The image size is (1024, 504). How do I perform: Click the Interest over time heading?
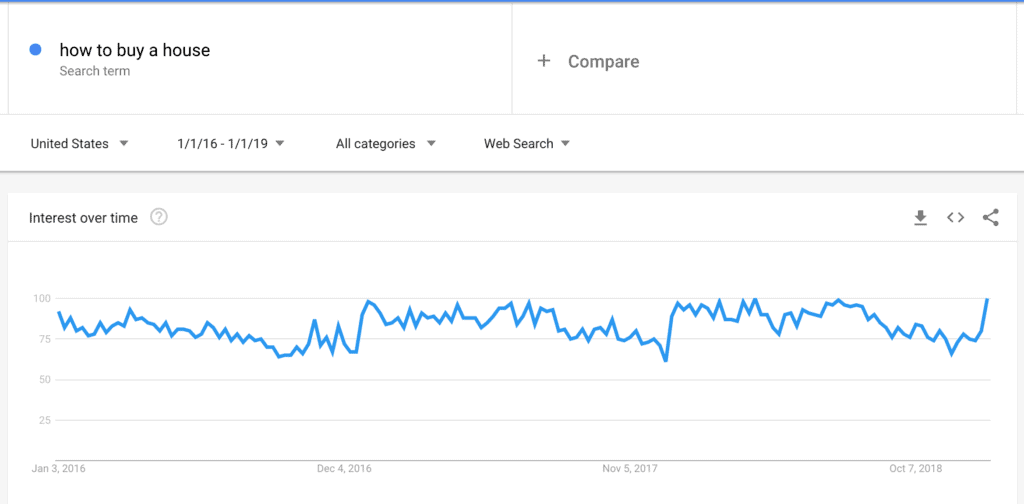point(83,218)
